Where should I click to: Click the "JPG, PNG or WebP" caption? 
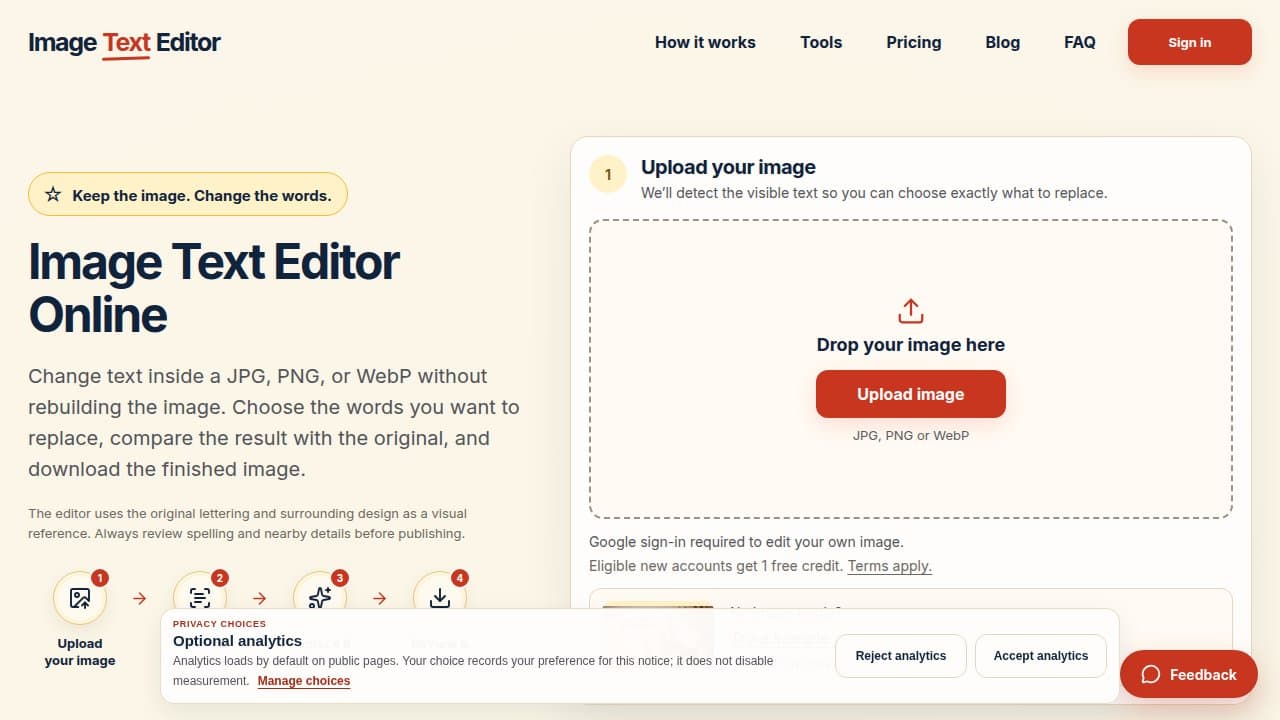tap(911, 435)
